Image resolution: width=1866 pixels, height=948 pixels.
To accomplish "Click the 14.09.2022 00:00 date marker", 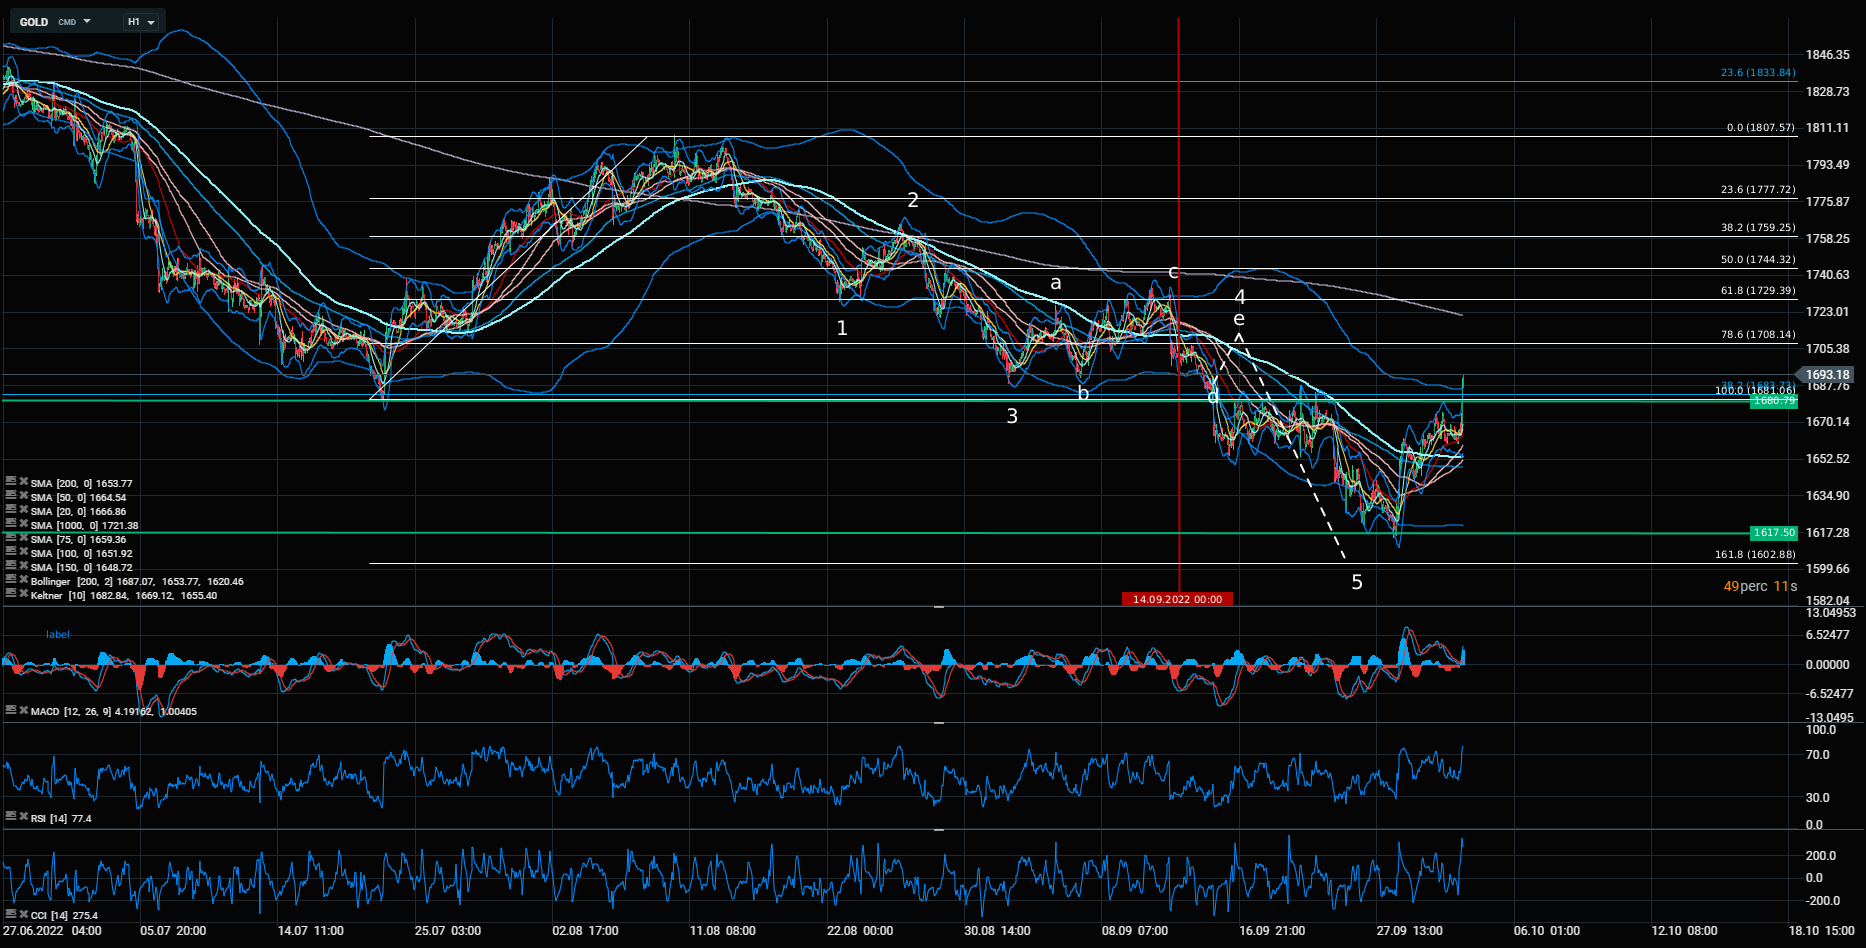I will tap(1177, 599).
